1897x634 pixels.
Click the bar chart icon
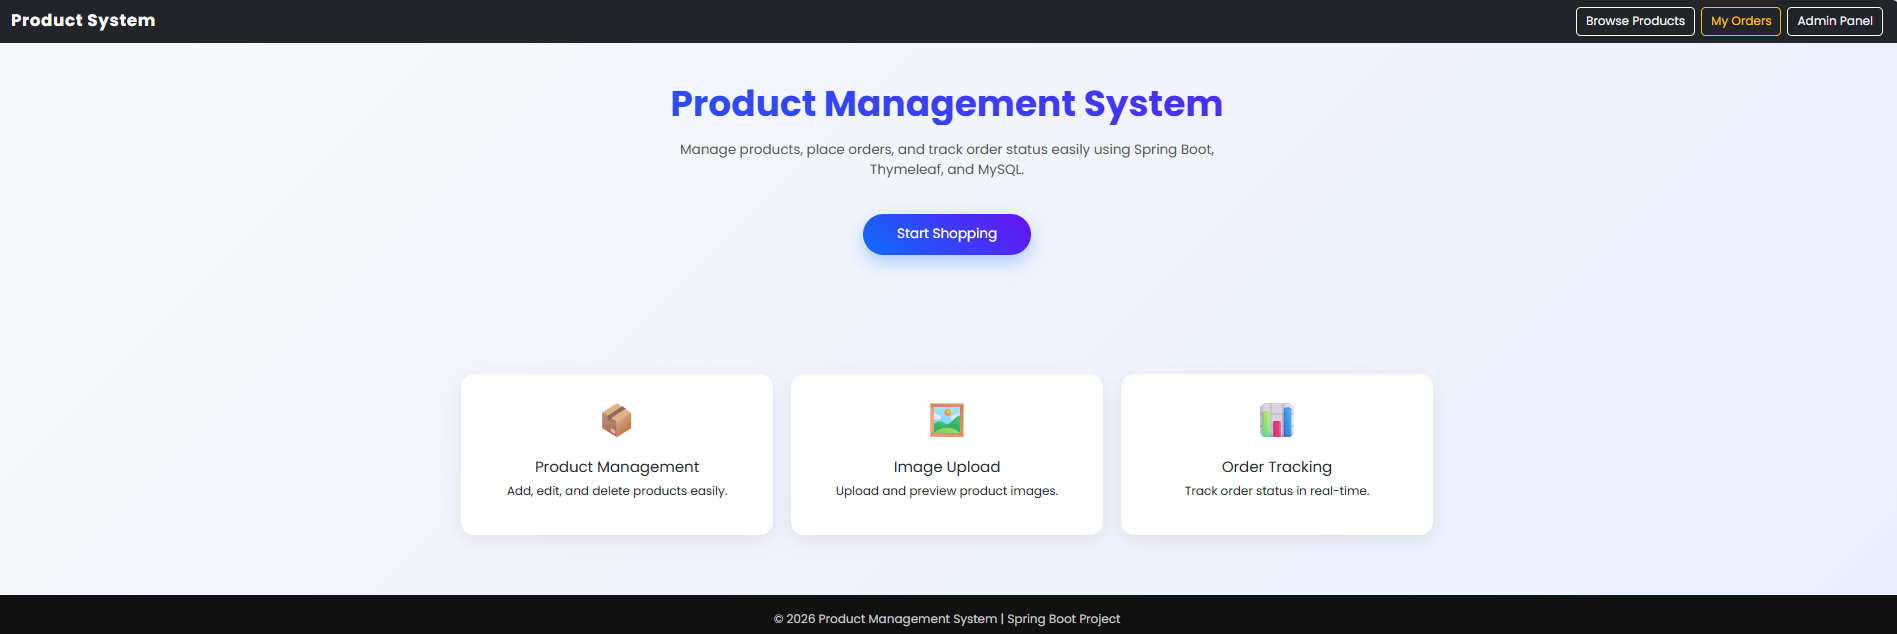[1276, 420]
